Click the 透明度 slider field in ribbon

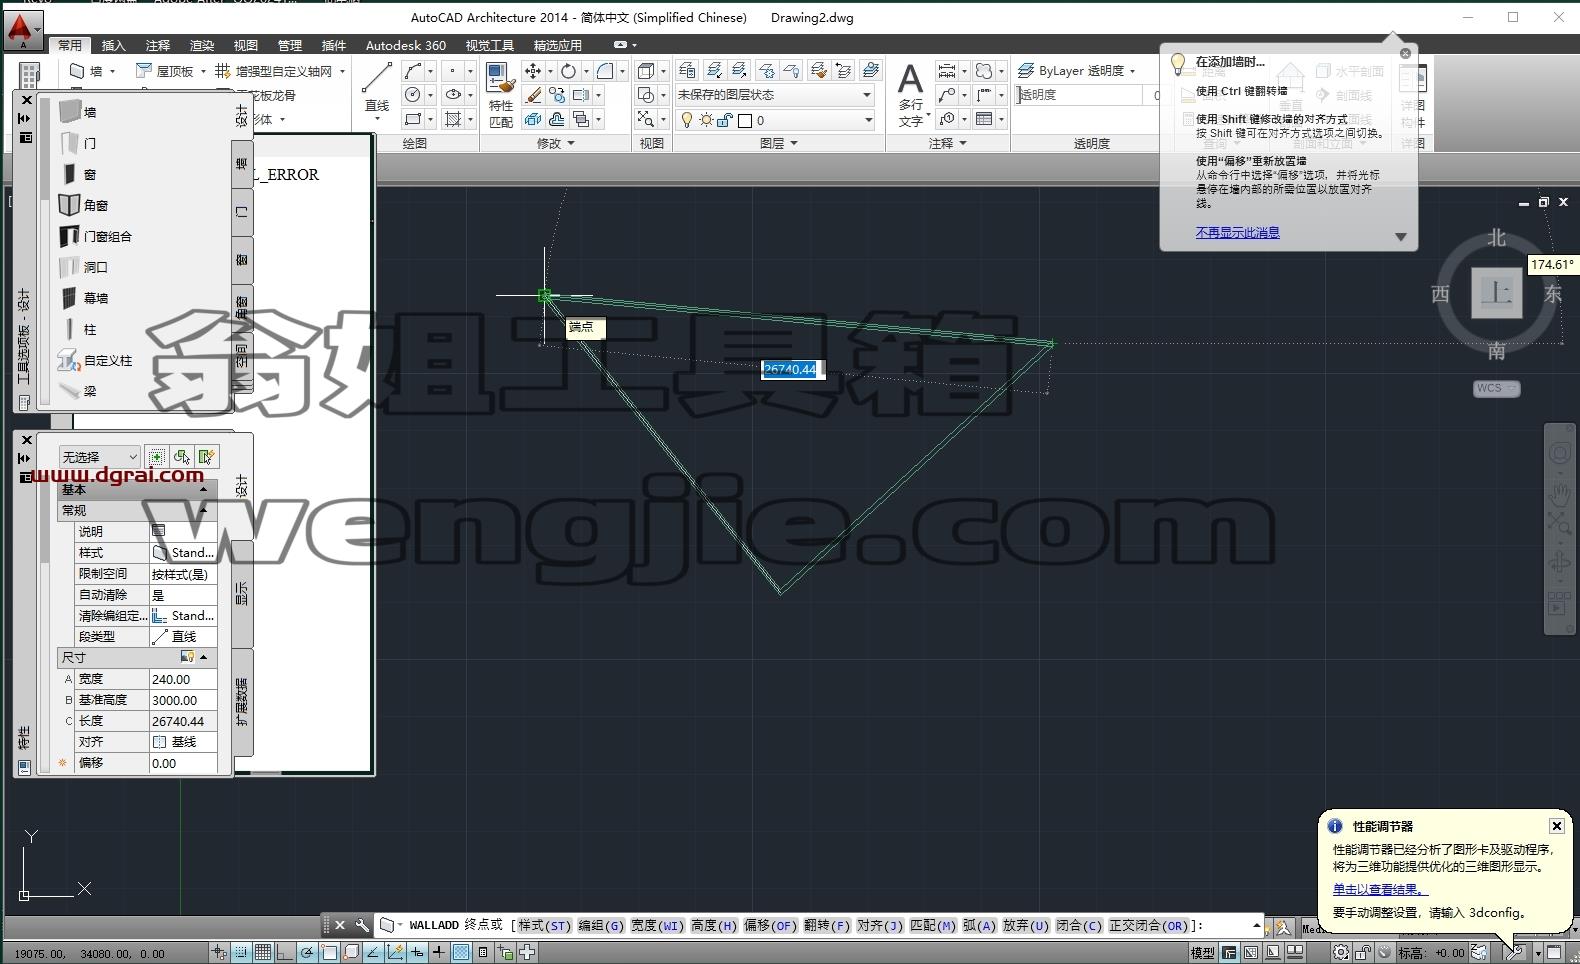[1079, 95]
